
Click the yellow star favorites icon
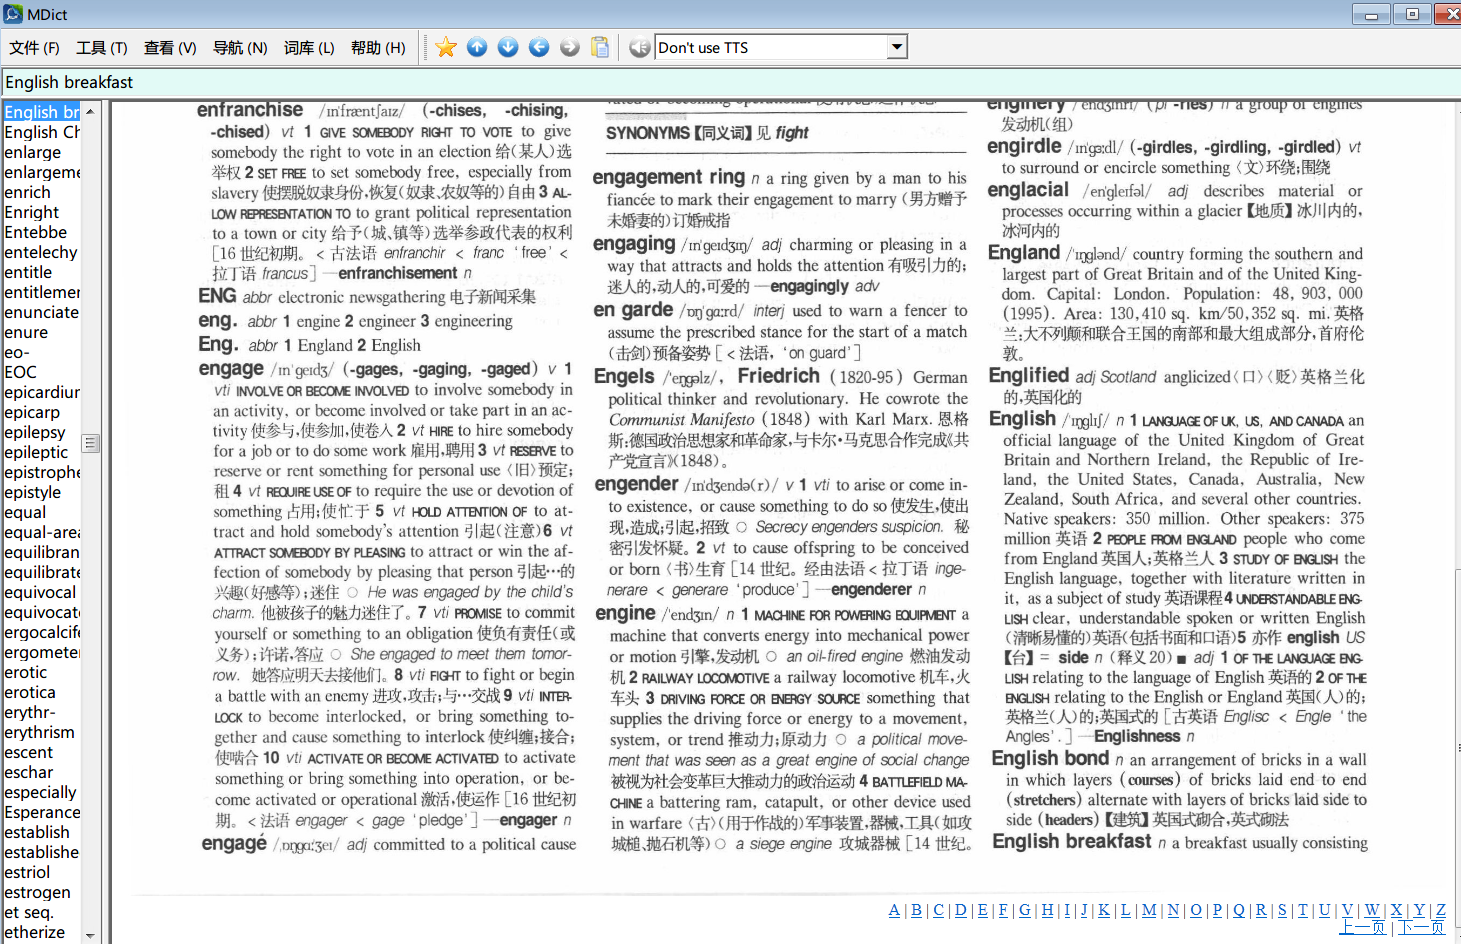[x=446, y=47]
